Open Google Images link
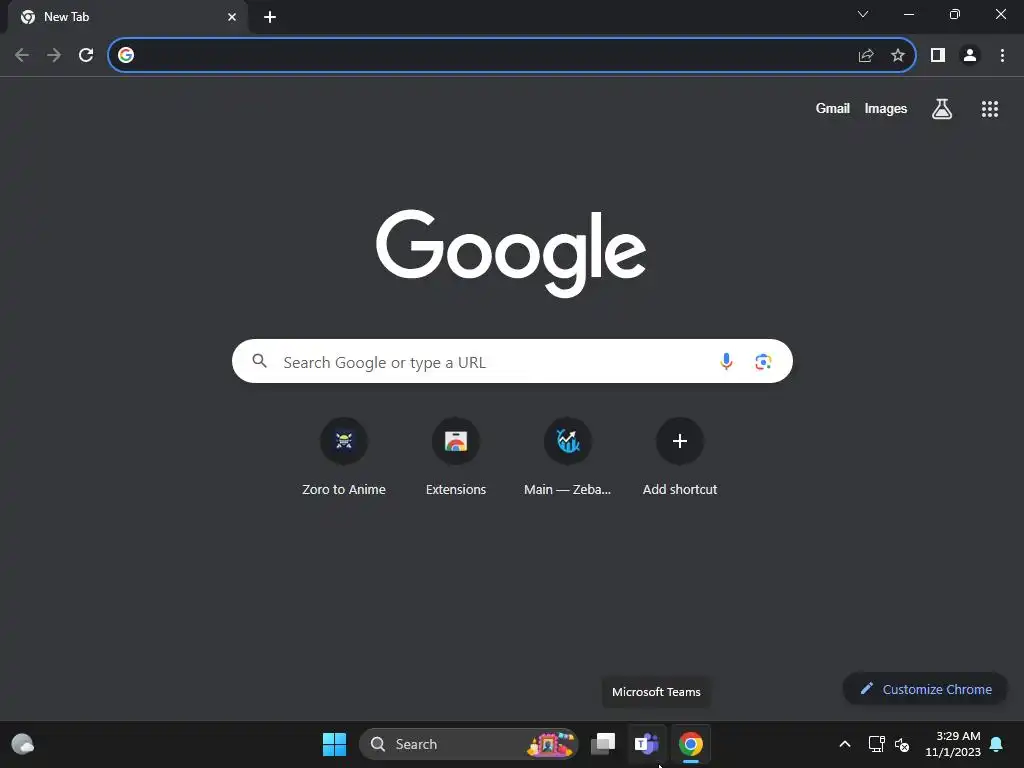Image resolution: width=1024 pixels, height=768 pixels. click(886, 108)
